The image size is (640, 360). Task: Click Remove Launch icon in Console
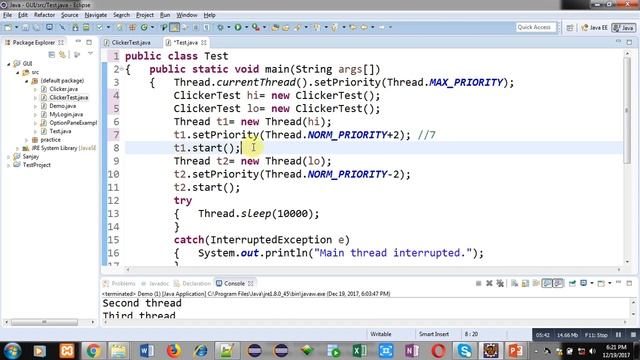pyautogui.click(x=489, y=283)
